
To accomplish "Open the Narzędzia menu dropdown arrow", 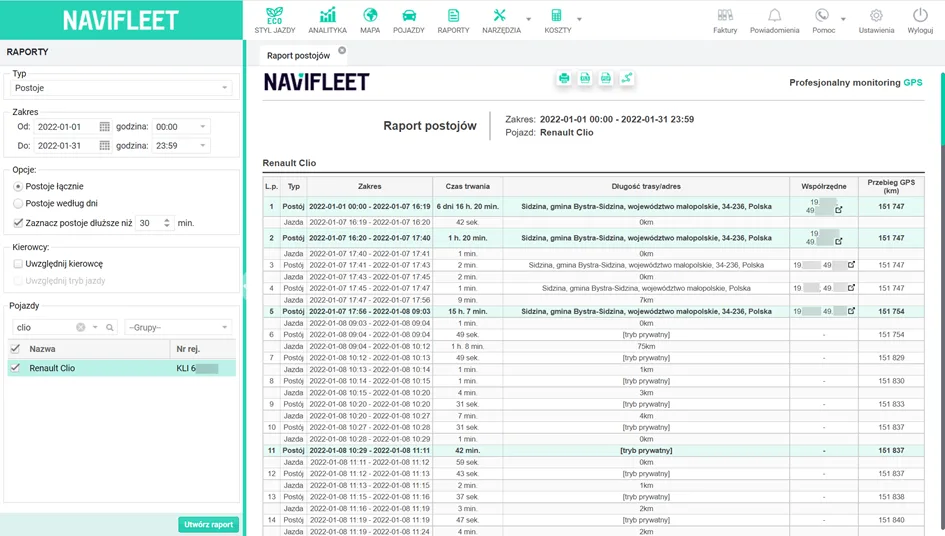I will coord(529,19).
